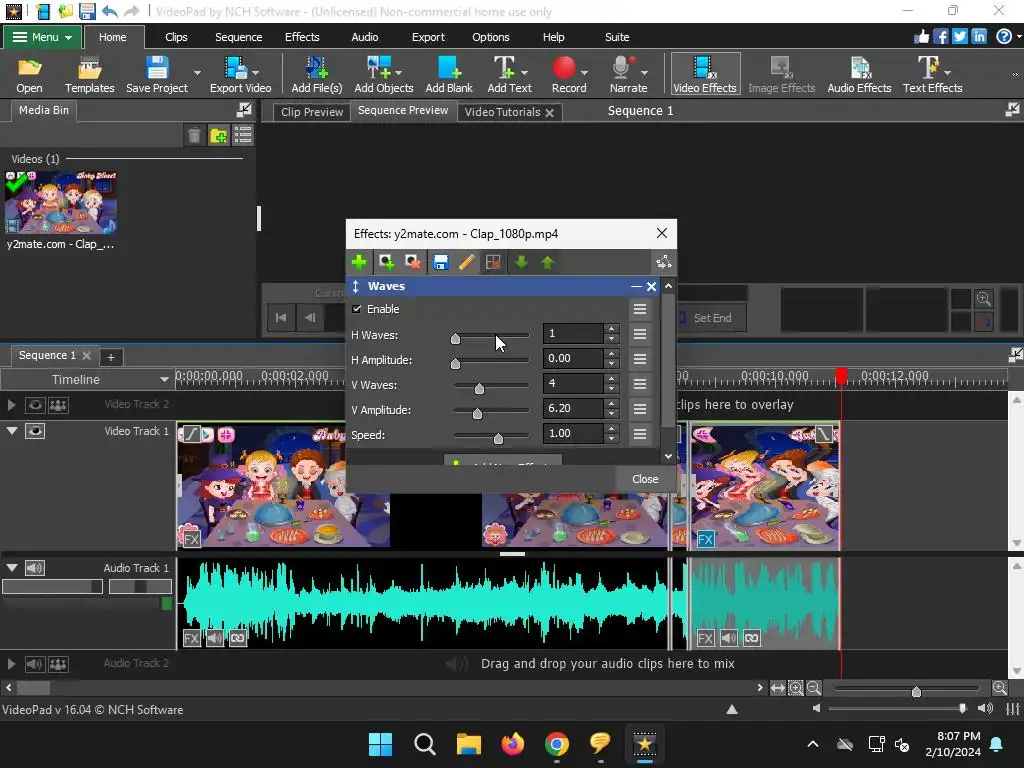The height and width of the screenshot is (768, 1024).
Task: Toggle Video Track 1 visibility eye
Action: point(35,431)
